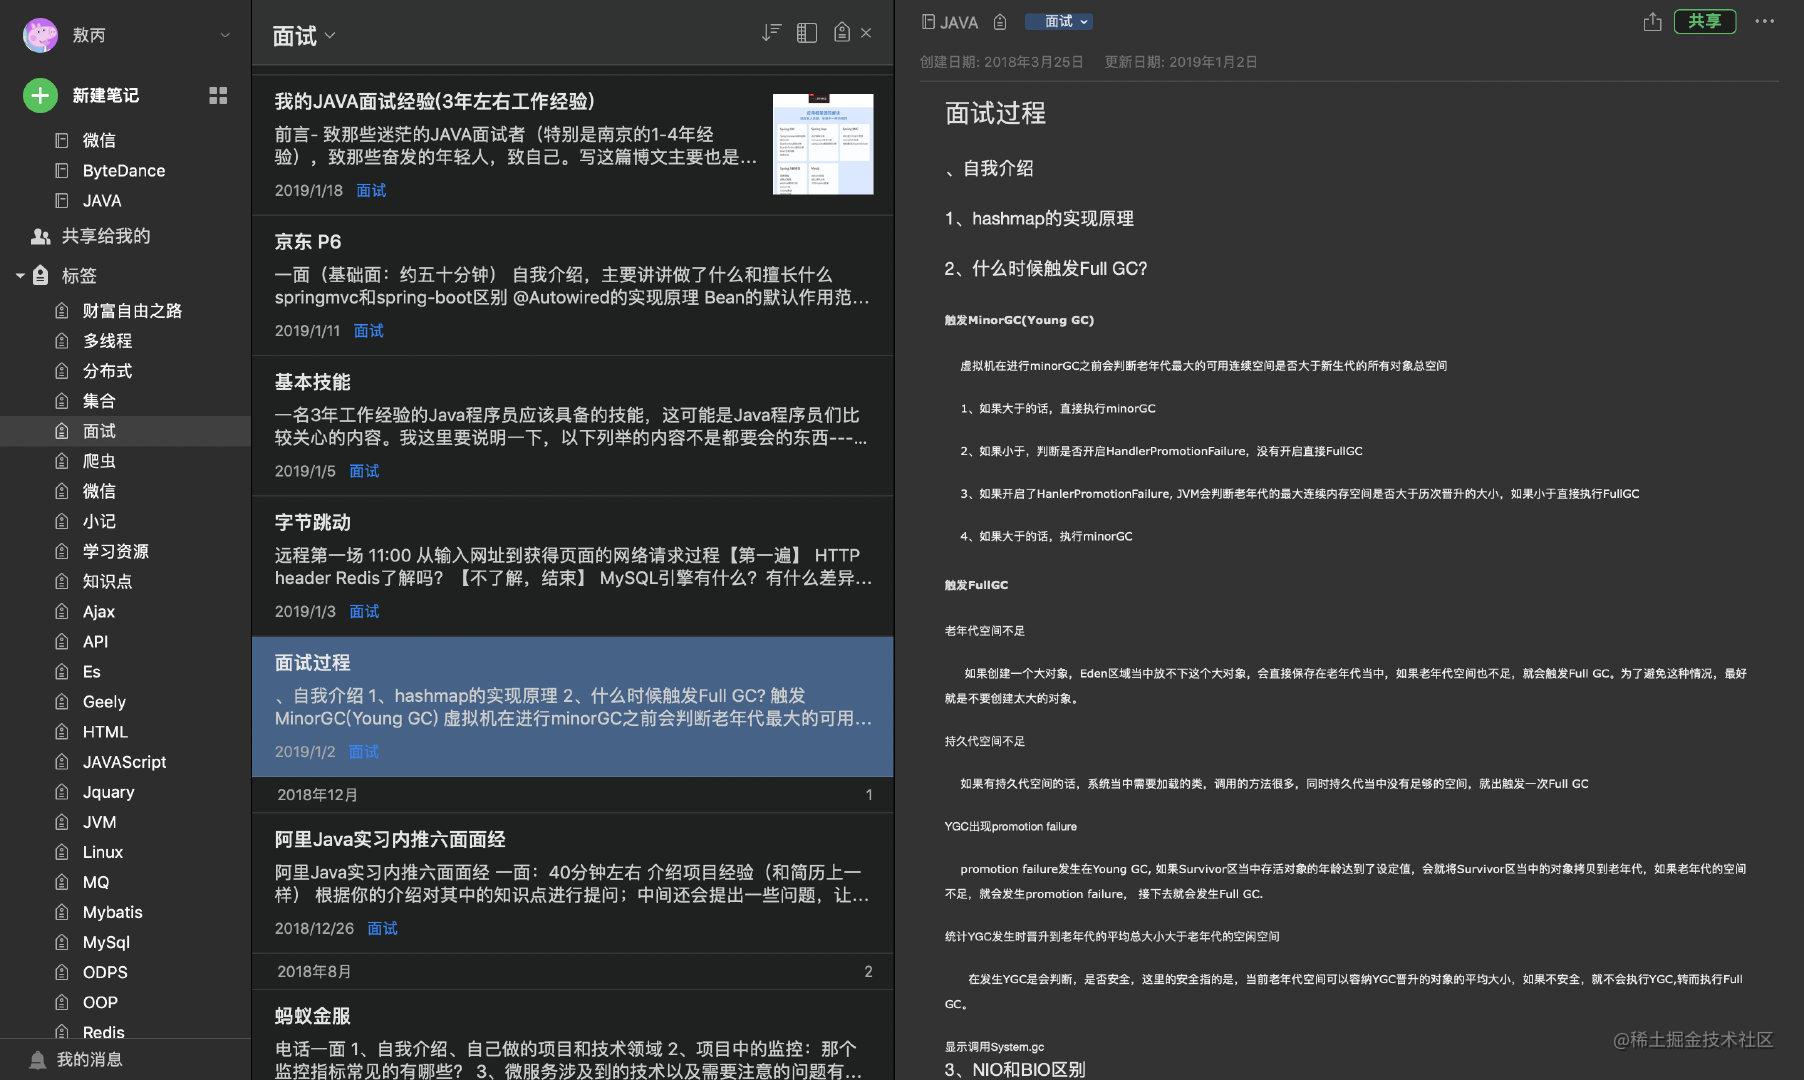Click 面试 tag link under 字节跳动 note
This screenshot has width=1804, height=1080.
click(364, 611)
